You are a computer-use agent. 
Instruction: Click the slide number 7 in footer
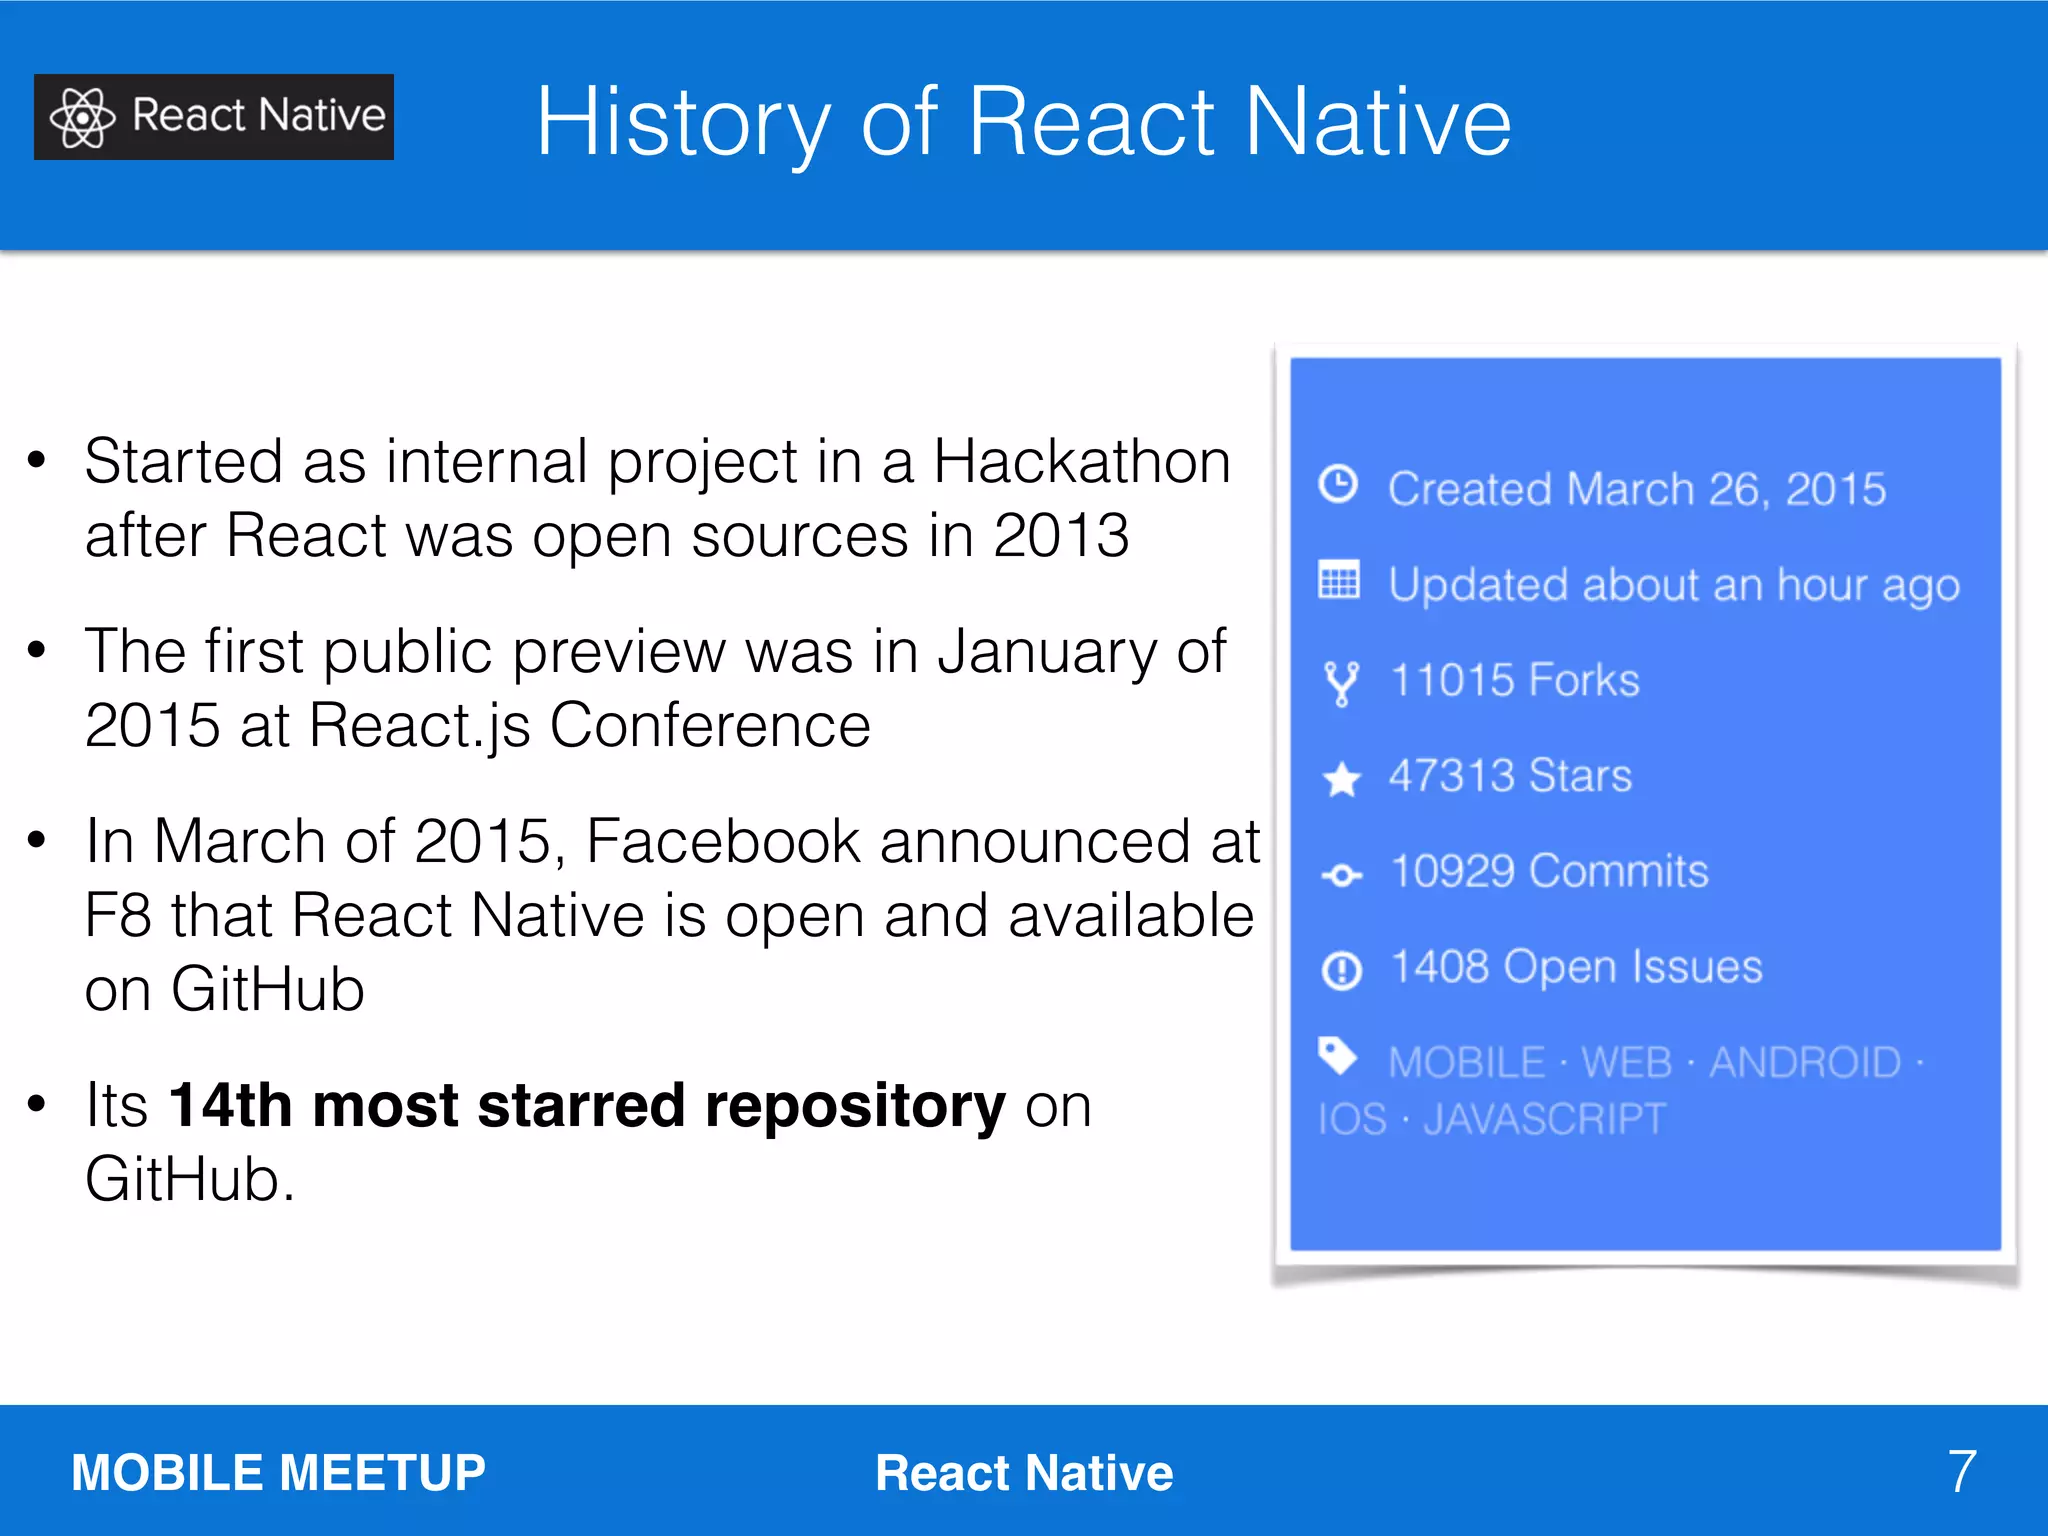(1961, 1471)
